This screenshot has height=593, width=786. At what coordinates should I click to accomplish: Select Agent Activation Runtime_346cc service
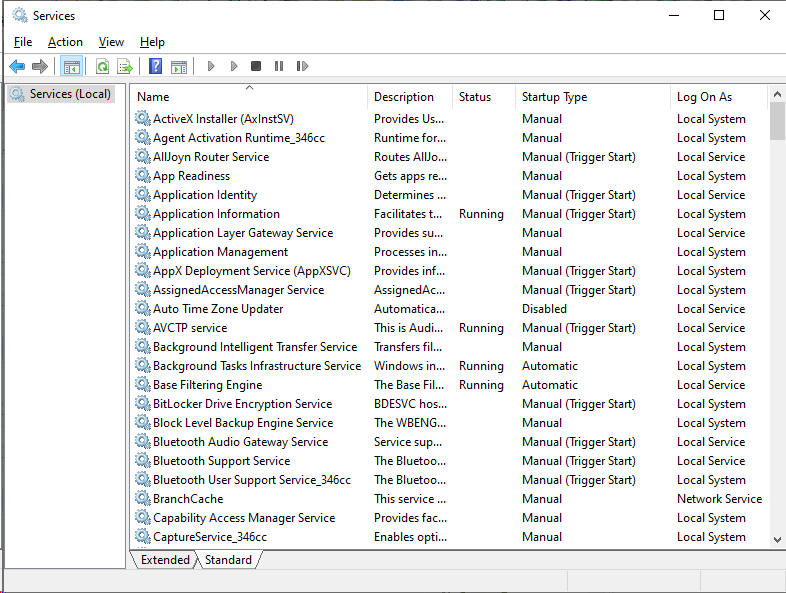(x=239, y=138)
